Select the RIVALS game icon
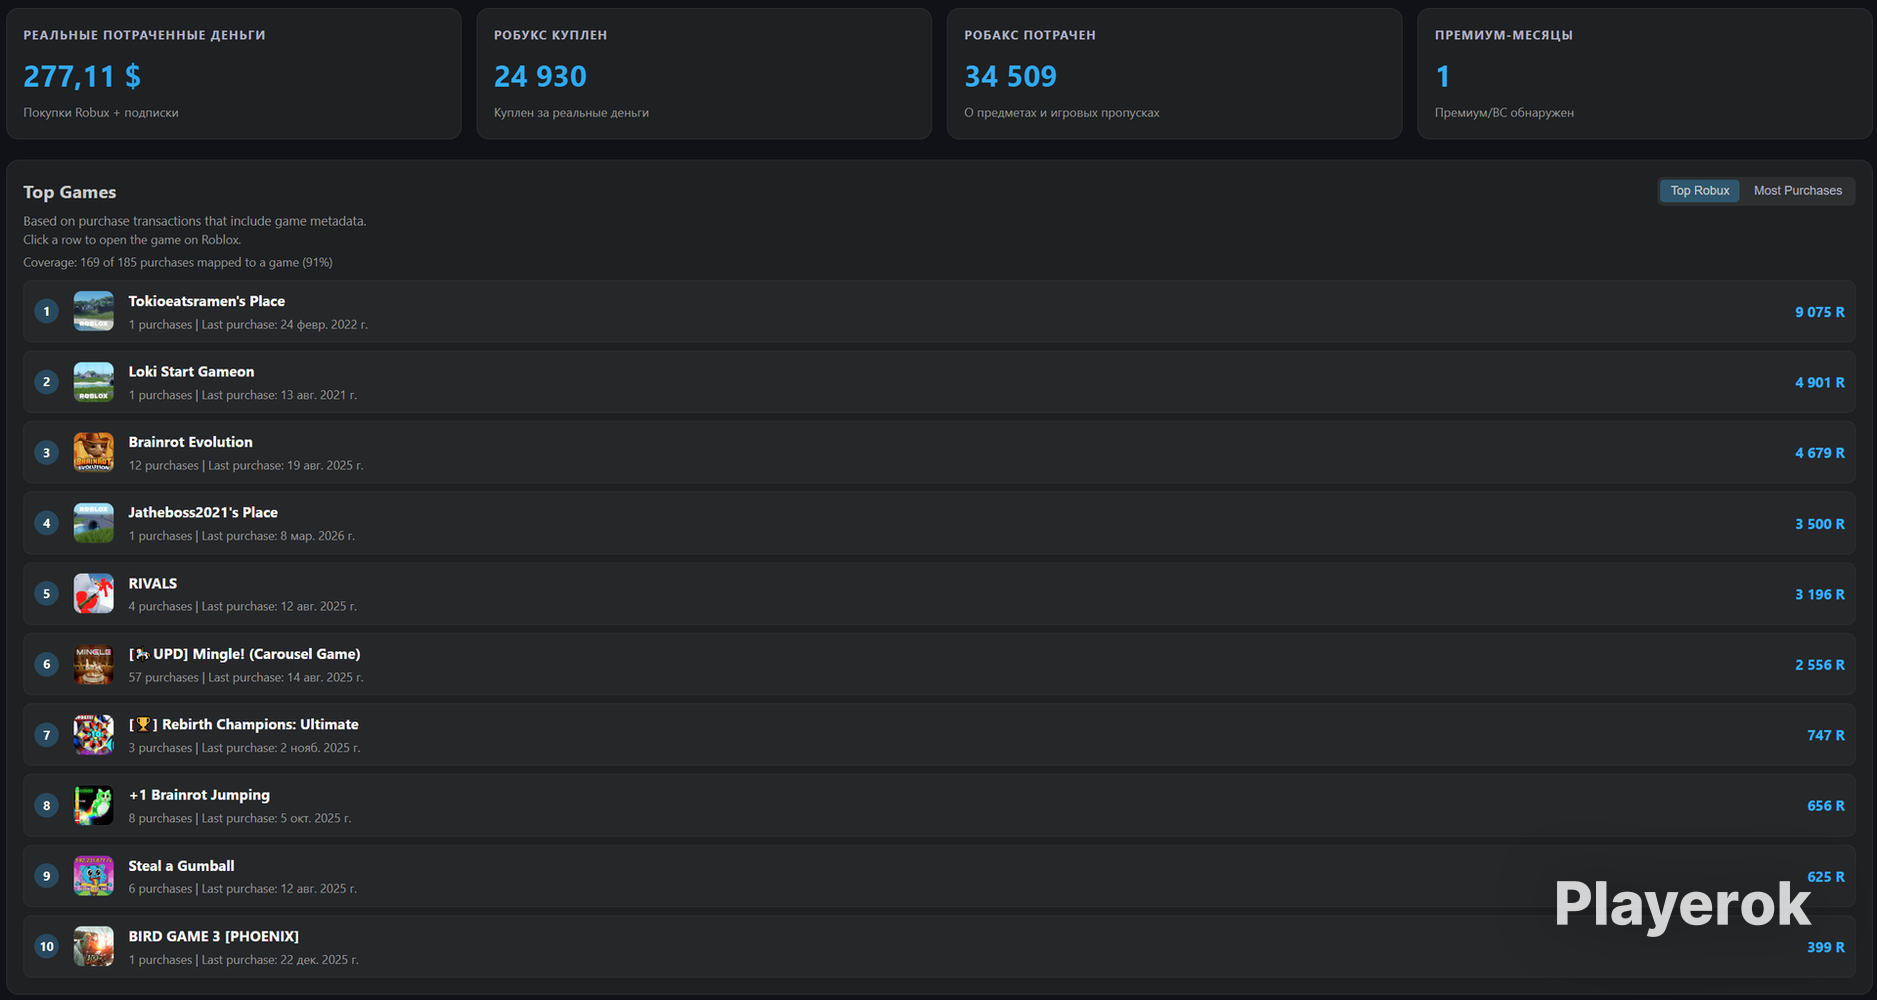Screen dimensions: 1877x1000 click(x=93, y=594)
